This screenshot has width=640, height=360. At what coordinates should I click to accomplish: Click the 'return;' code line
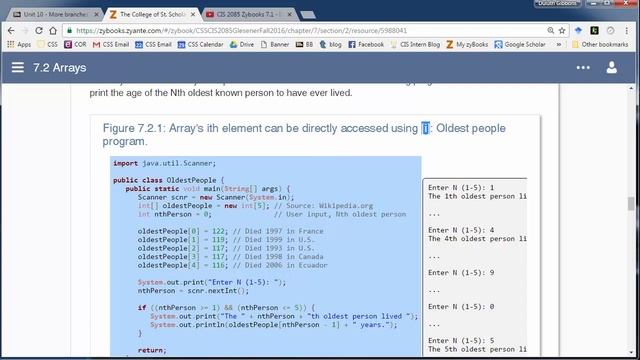click(x=152, y=350)
